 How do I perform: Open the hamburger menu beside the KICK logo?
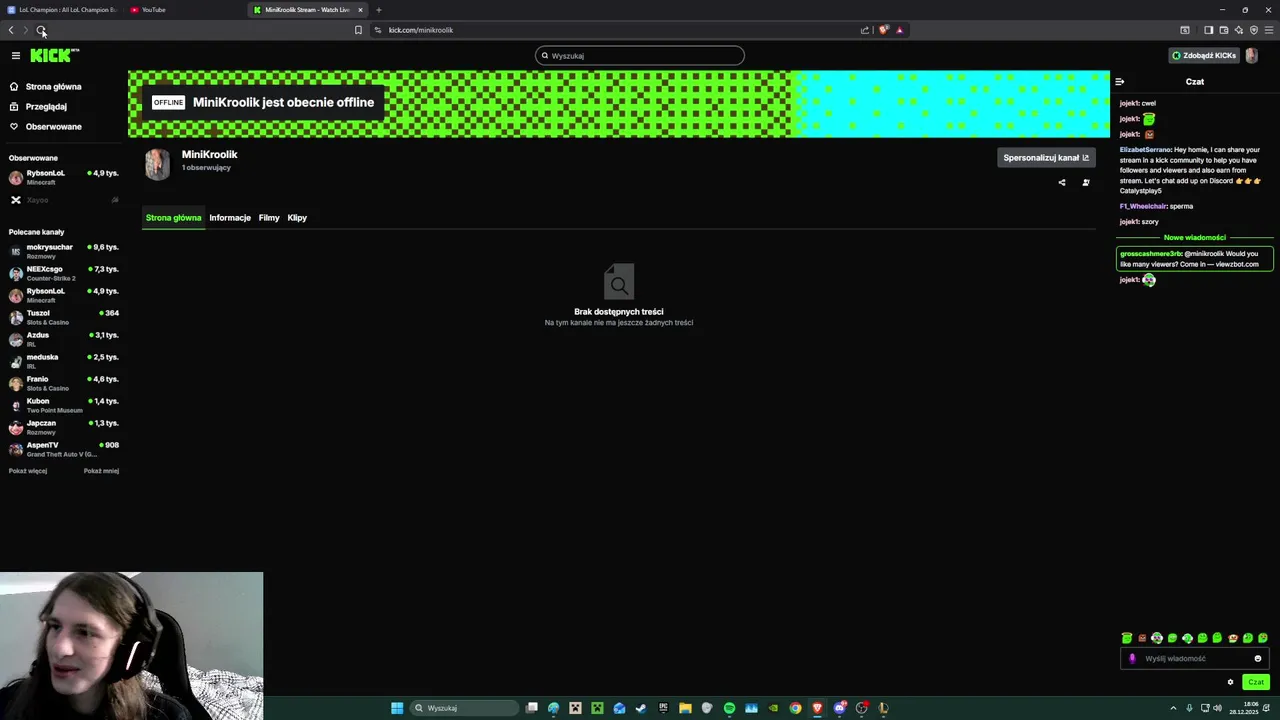click(x=15, y=56)
